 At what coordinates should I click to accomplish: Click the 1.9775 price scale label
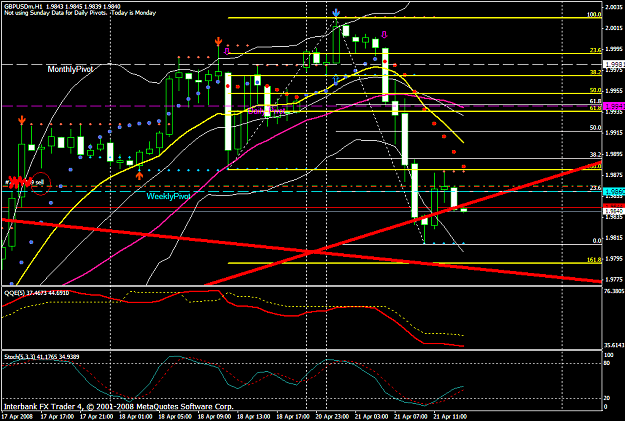tap(614, 279)
